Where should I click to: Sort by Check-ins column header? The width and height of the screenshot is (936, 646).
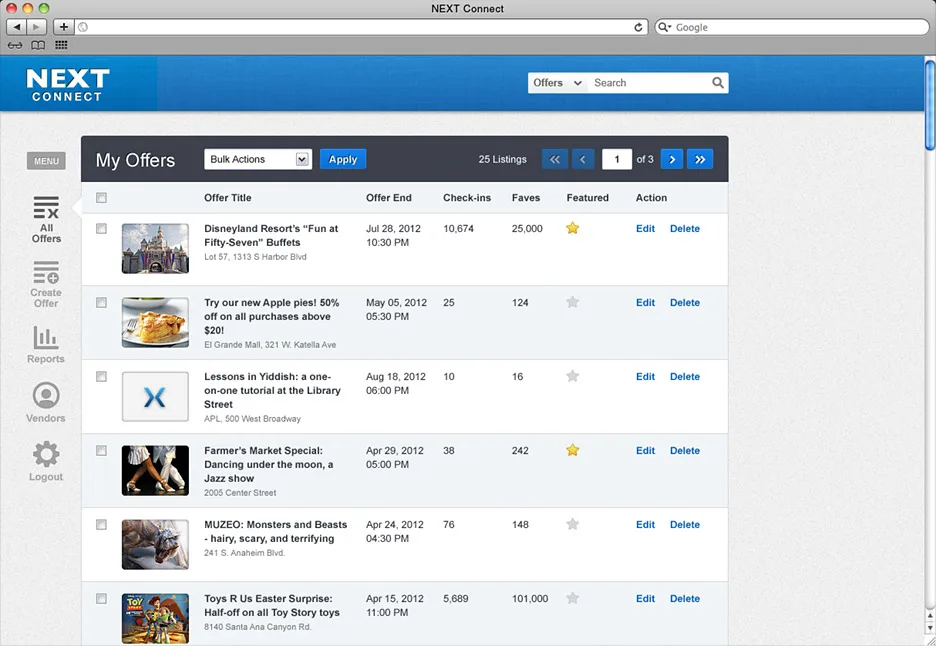467,198
